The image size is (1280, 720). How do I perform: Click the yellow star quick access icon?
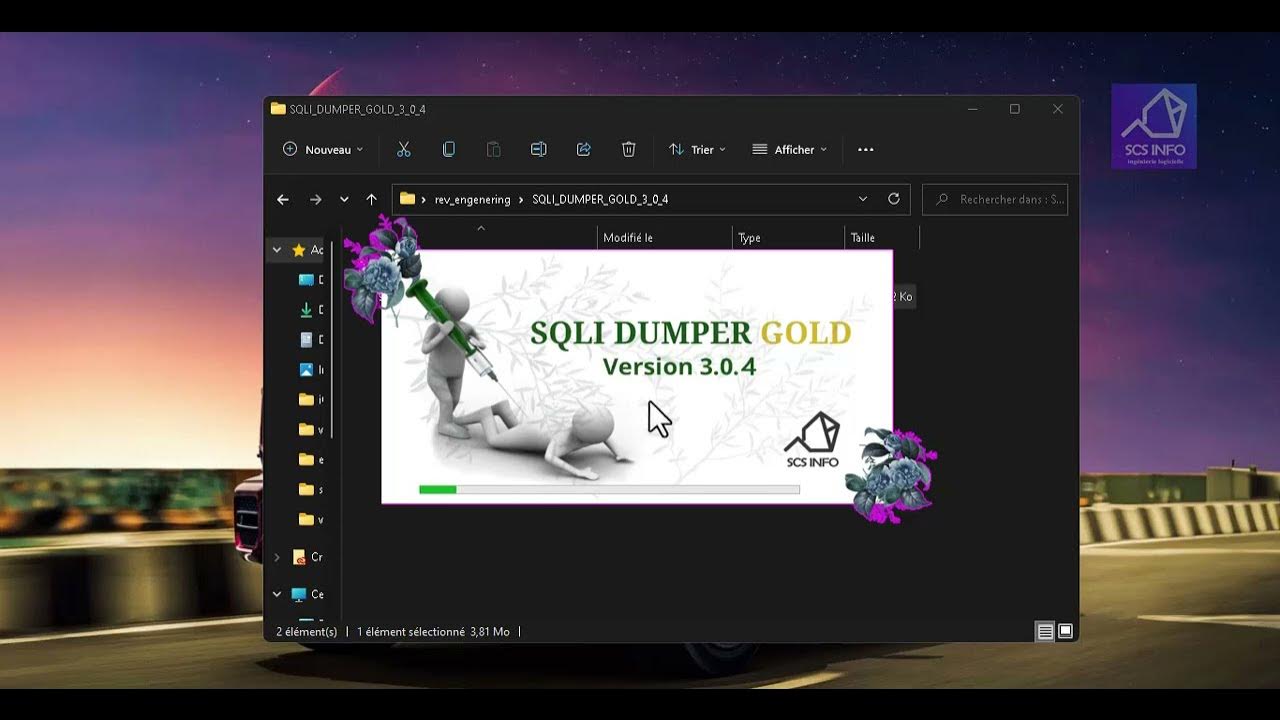(298, 250)
